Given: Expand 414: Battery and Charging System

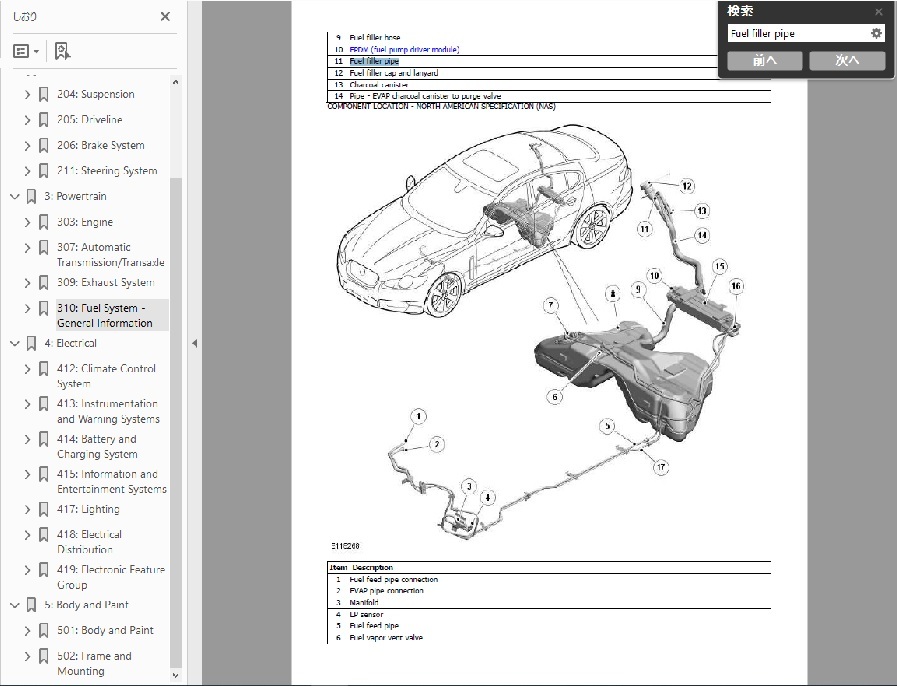Looking at the screenshot, I should click(27, 439).
